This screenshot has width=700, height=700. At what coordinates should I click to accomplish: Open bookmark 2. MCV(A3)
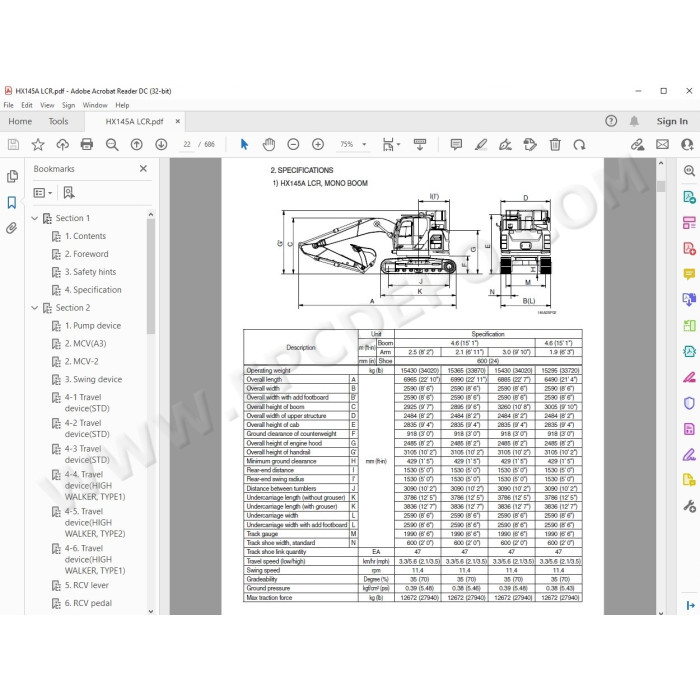[86, 344]
